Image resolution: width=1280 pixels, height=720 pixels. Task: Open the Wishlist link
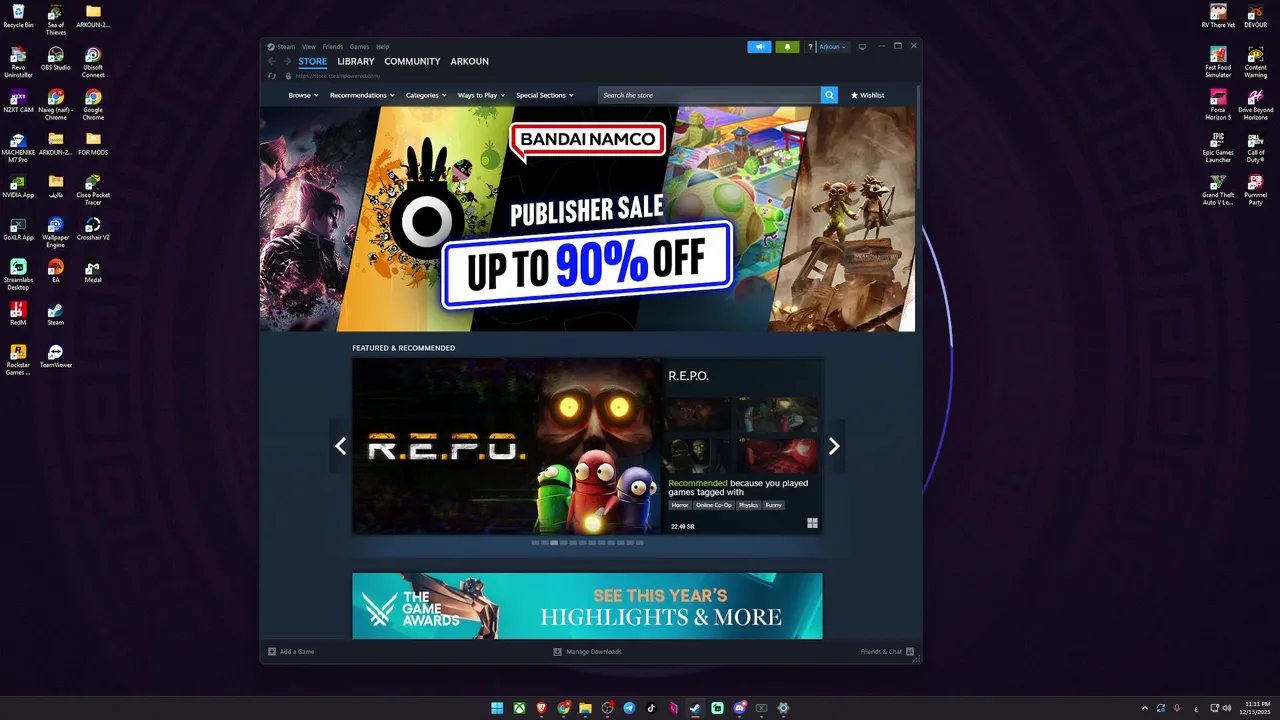click(868, 95)
